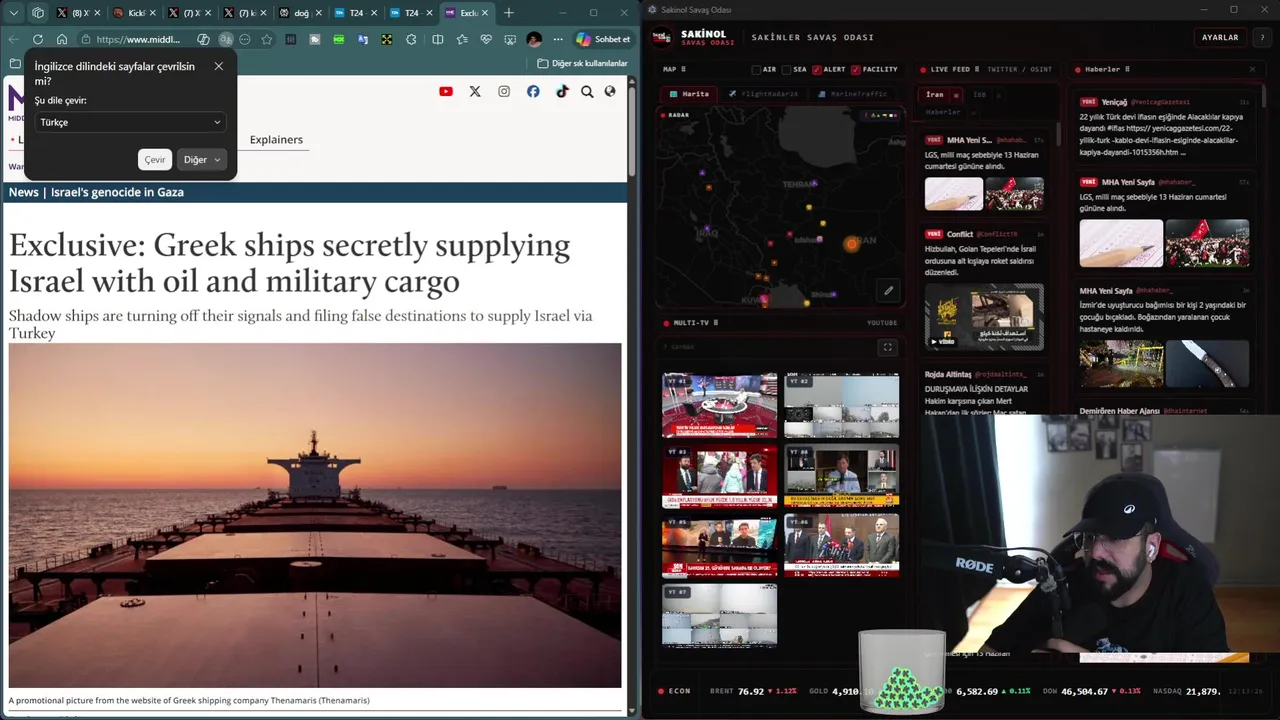Uncheck the ALERT checkbox
This screenshot has height=720, width=1280.
point(817,70)
